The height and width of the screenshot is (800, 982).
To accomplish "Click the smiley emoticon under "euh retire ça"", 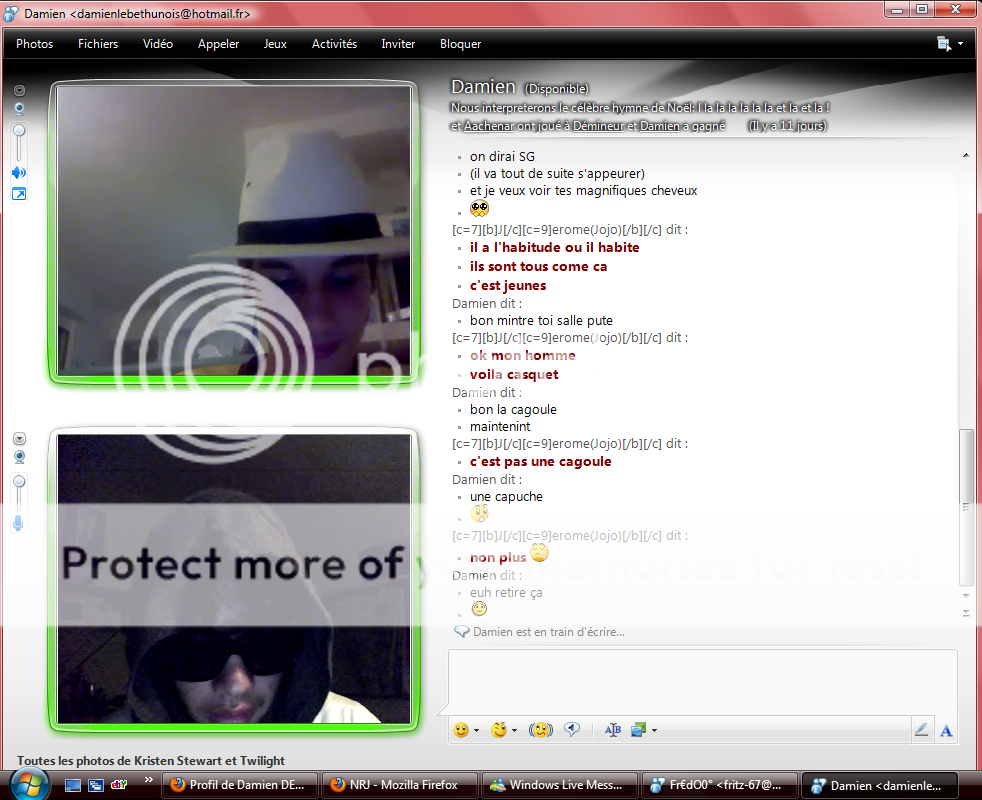I will pyautogui.click(x=479, y=609).
